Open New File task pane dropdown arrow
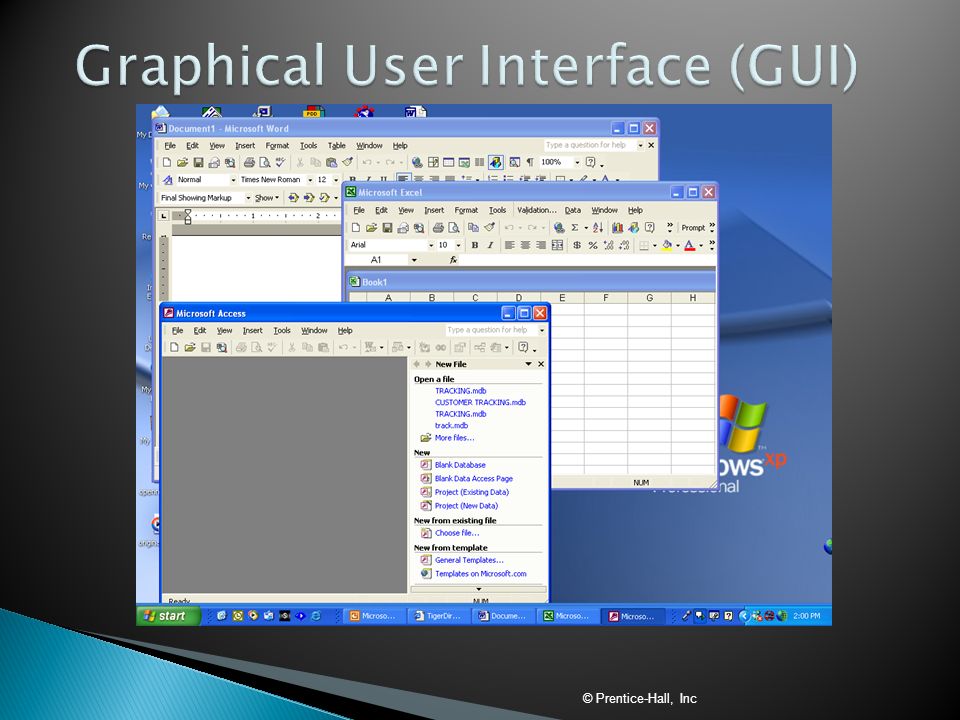Image resolution: width=960 pixels, height=720 pixels. [x=528, y=364]
